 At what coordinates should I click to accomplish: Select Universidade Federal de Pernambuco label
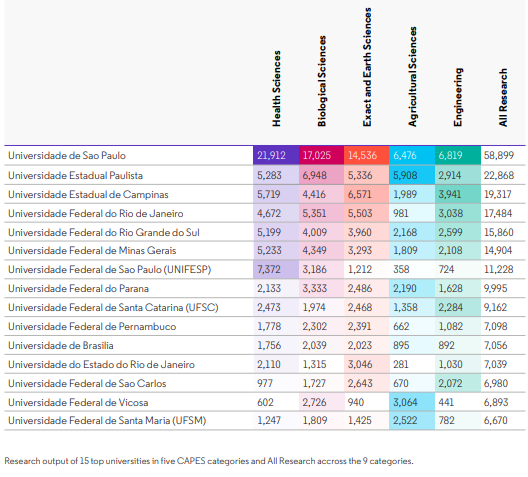point(92,327)
